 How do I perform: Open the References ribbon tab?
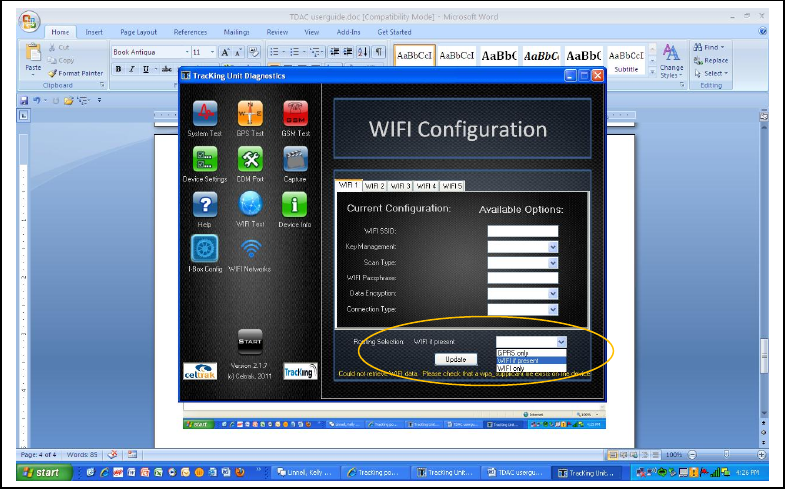pos(190,32)
